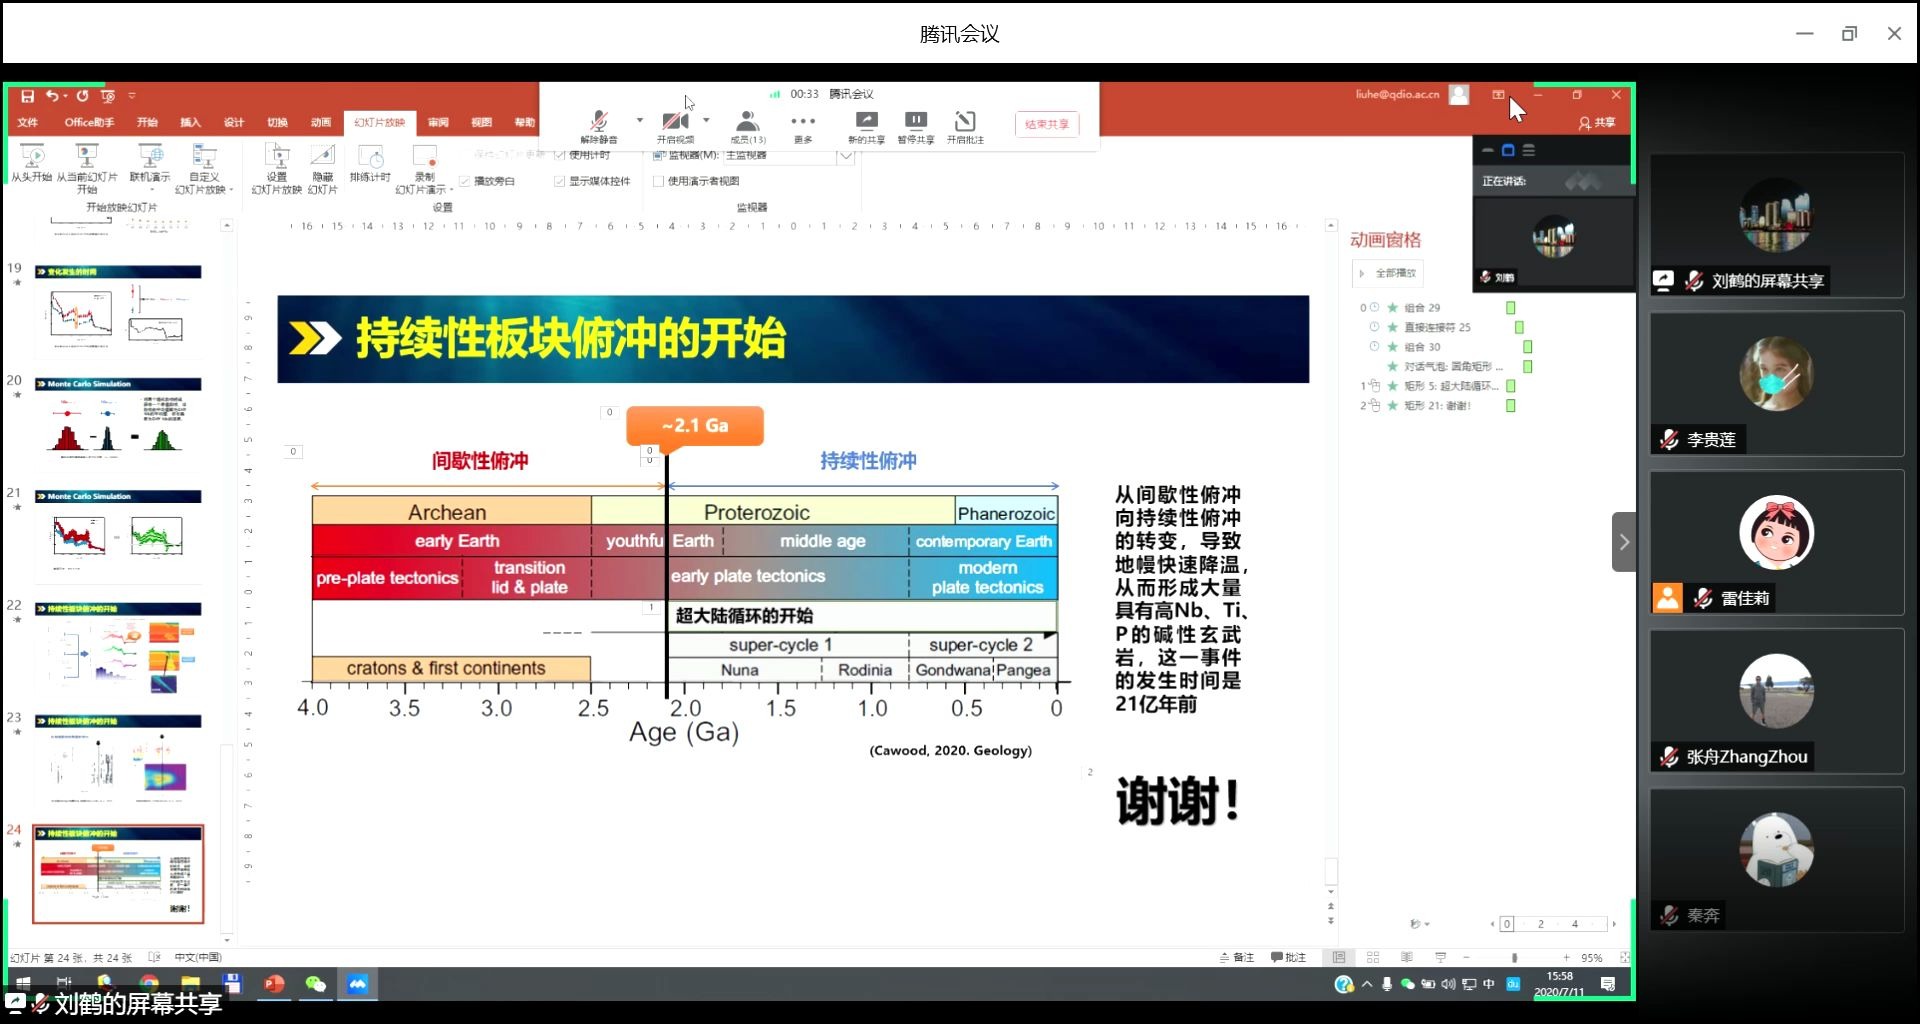Toggle Play Narrations (播放旁白) checkbox

click(x=464, y=182)
